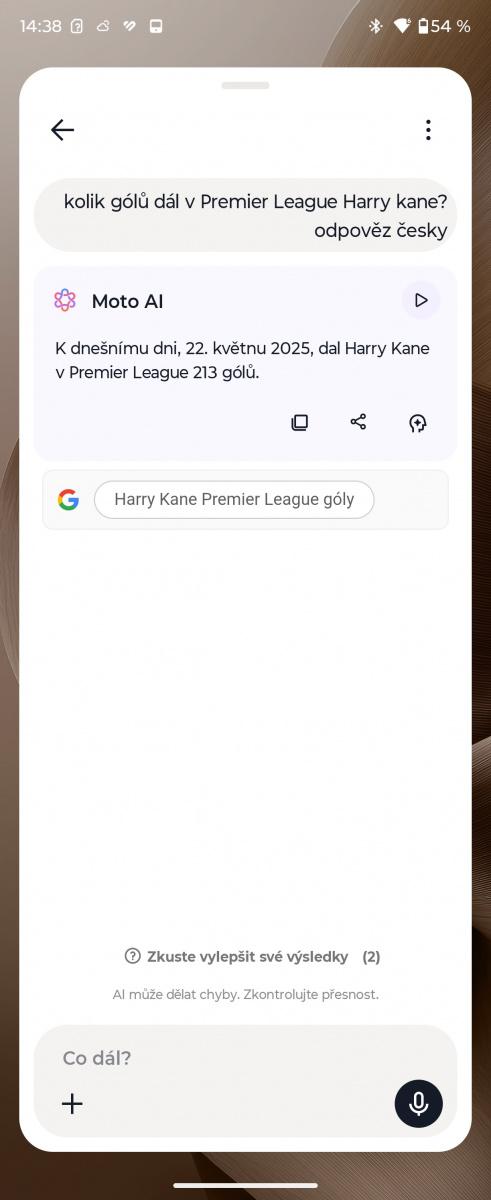Select the user question bubble text

coord(255,216)
